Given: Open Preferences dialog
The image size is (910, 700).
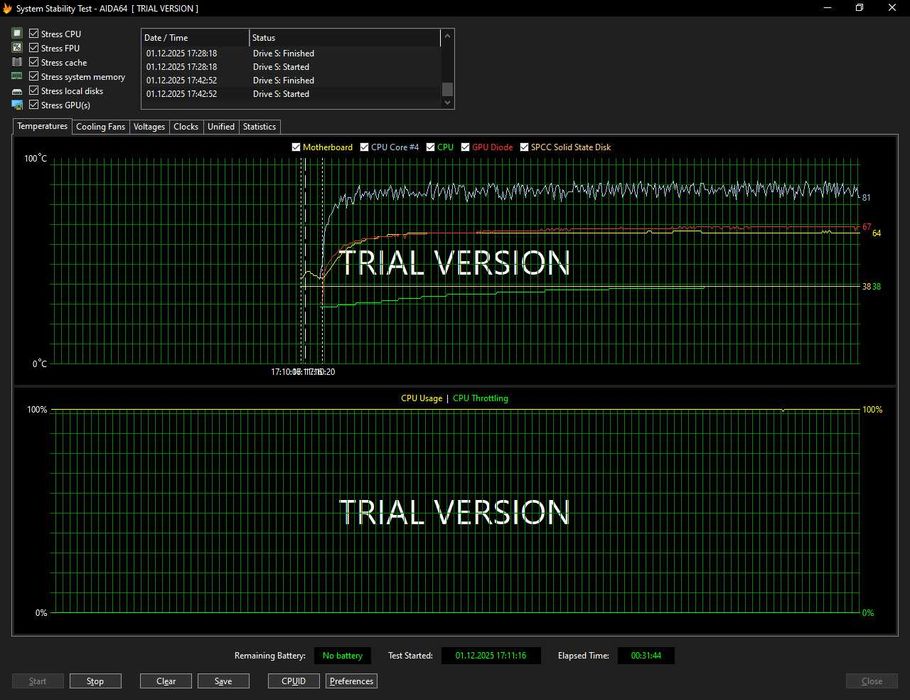Looking at the screenshot, I should (x=352, y=681).
